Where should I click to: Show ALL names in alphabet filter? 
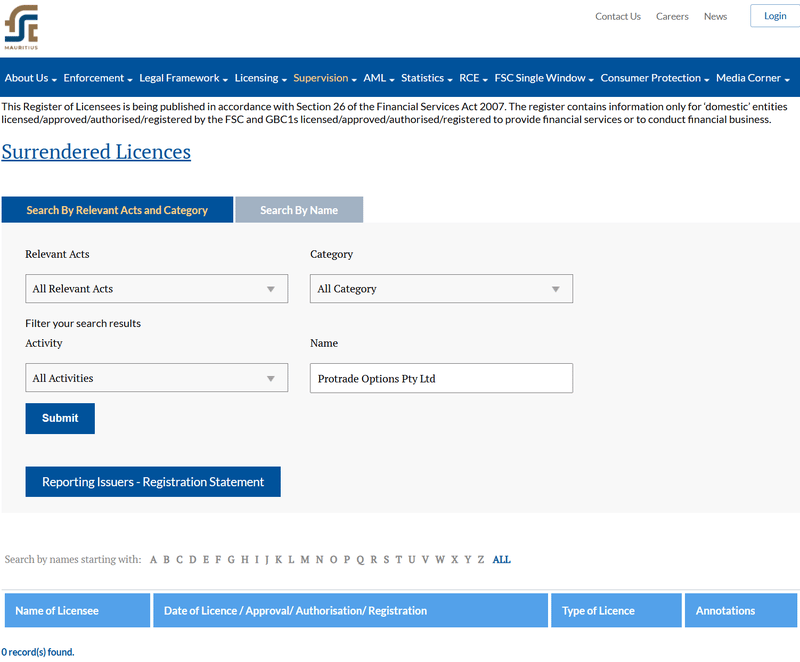tap(502, 559)
